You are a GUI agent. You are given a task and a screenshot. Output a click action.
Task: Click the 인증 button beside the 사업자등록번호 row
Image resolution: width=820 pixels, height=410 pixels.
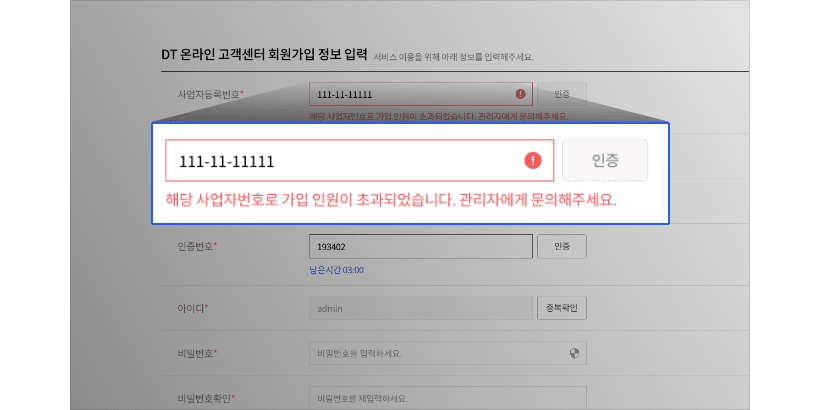click(562, 94)
